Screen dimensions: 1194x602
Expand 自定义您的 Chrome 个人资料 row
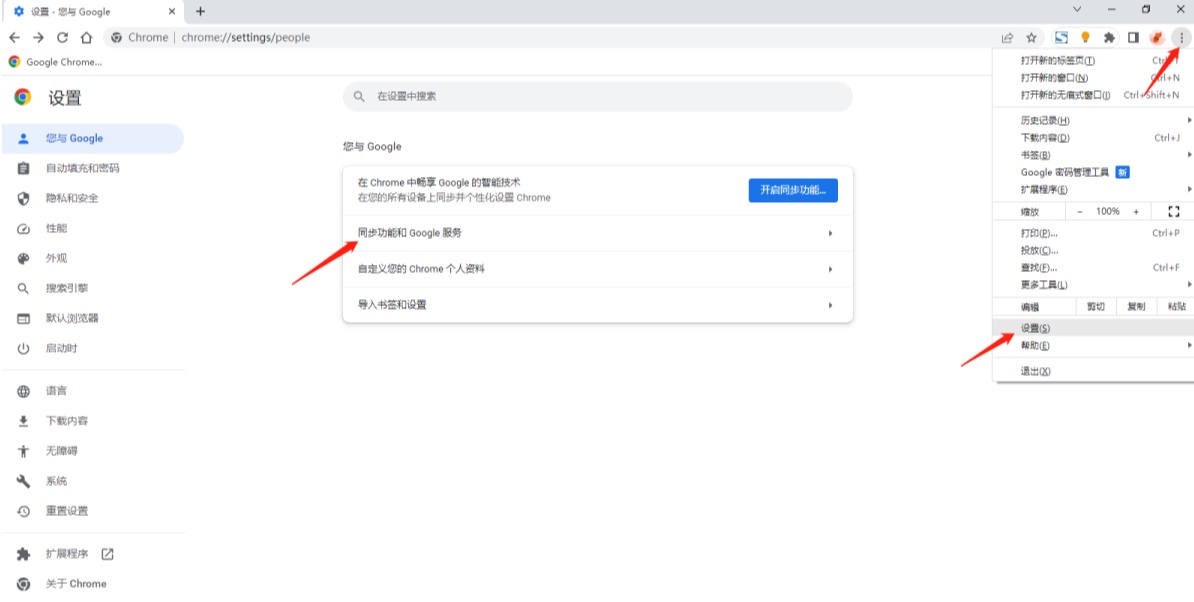point(598,269)
